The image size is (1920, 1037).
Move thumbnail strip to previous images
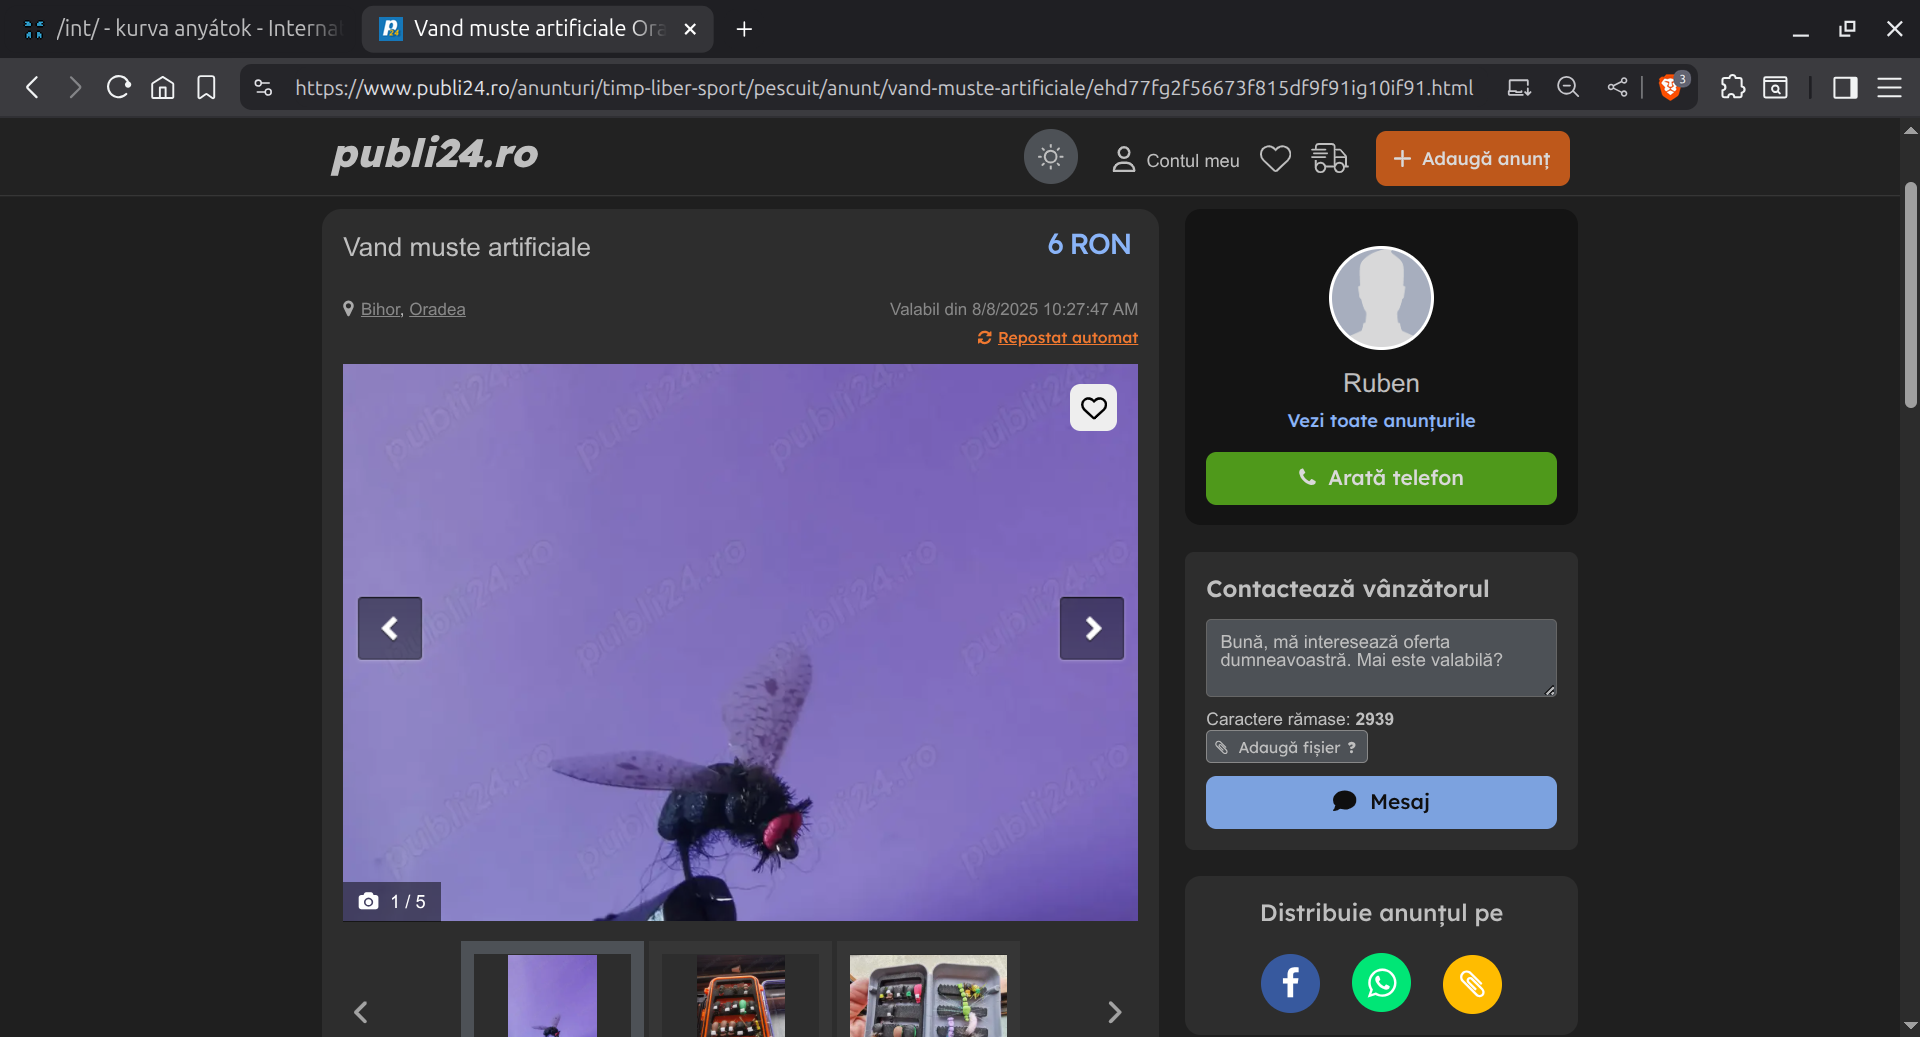[x=361, y=1012]
